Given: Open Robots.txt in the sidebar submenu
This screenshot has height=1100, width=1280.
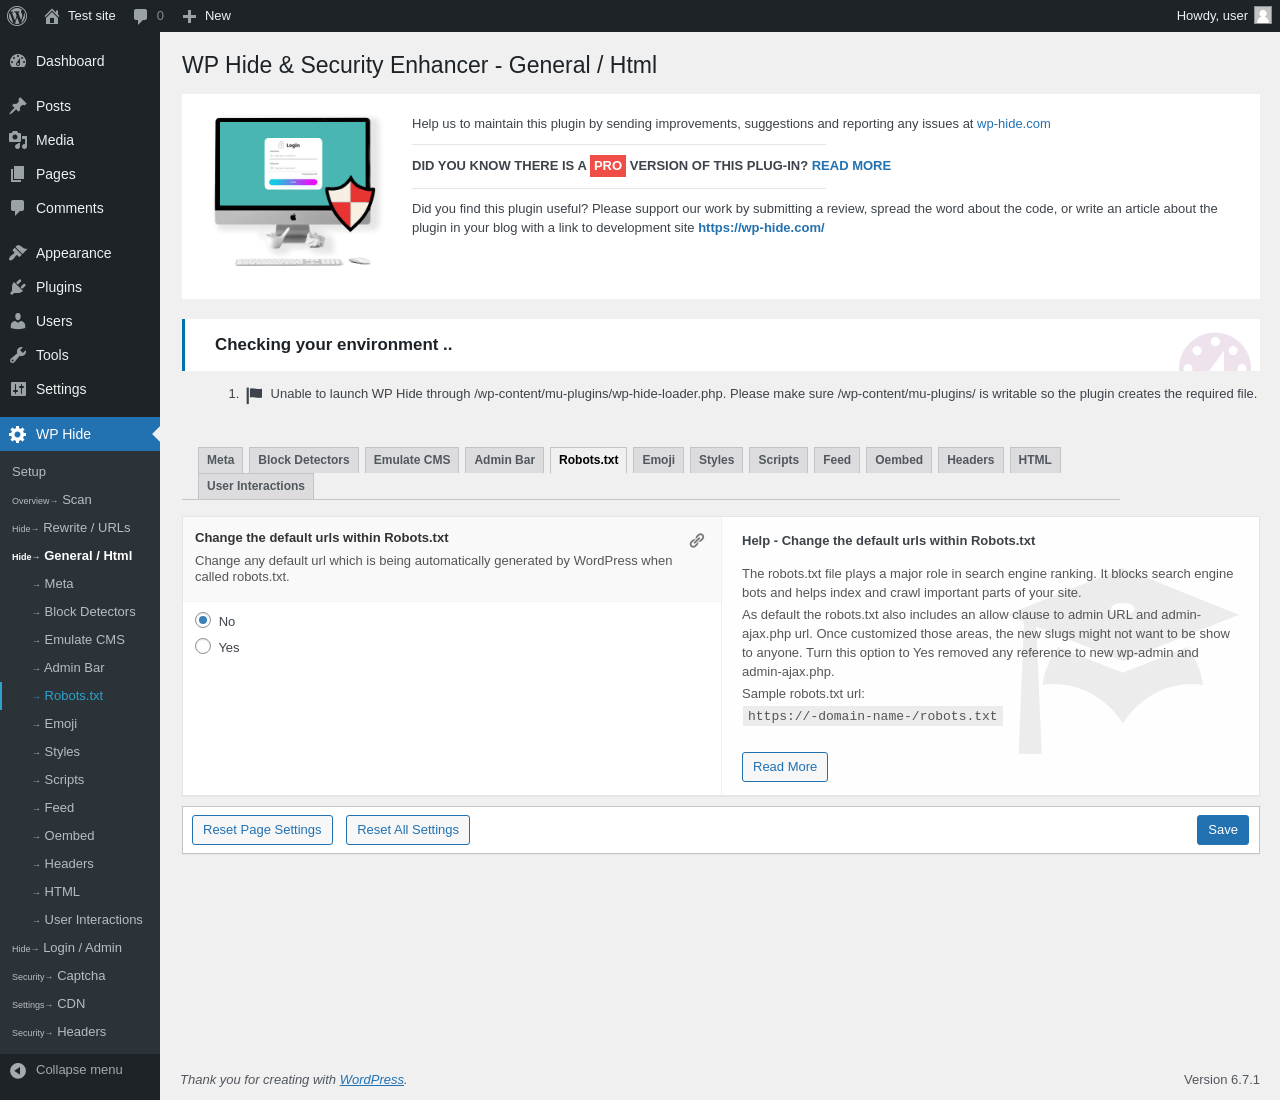Looking at the screenshot, I should coord(80,696).
